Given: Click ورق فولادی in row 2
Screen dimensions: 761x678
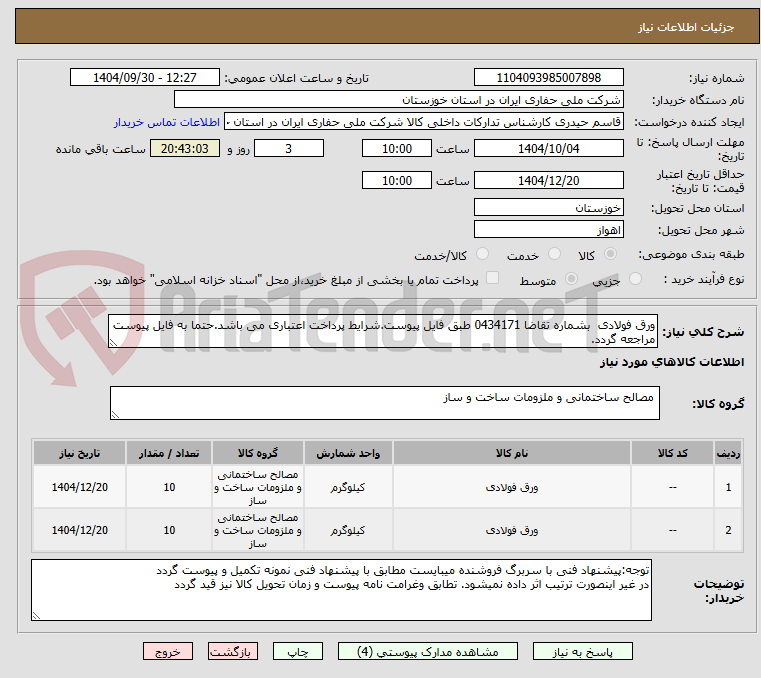Looking at the screenshot, I should (x=512, y=530).
